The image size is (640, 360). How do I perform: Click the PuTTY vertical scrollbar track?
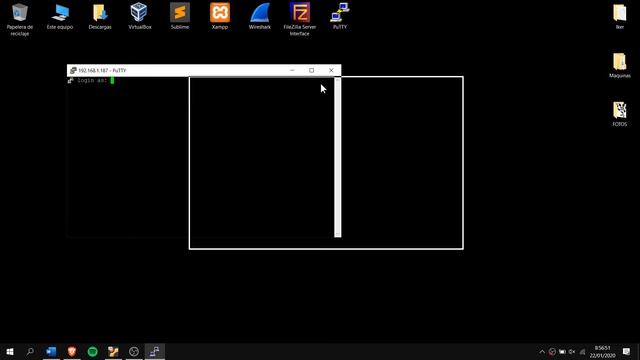(x=338, y=157)
